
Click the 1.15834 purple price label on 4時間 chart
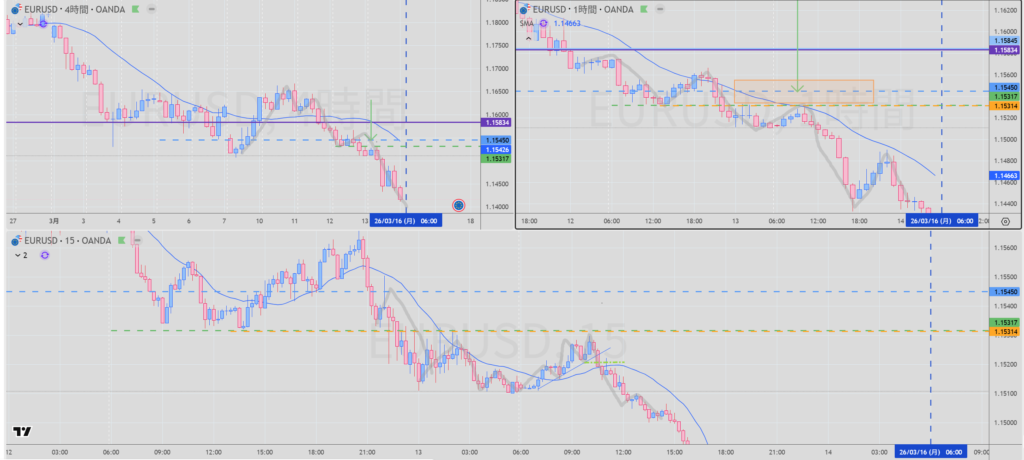click(x=496, y=122)
